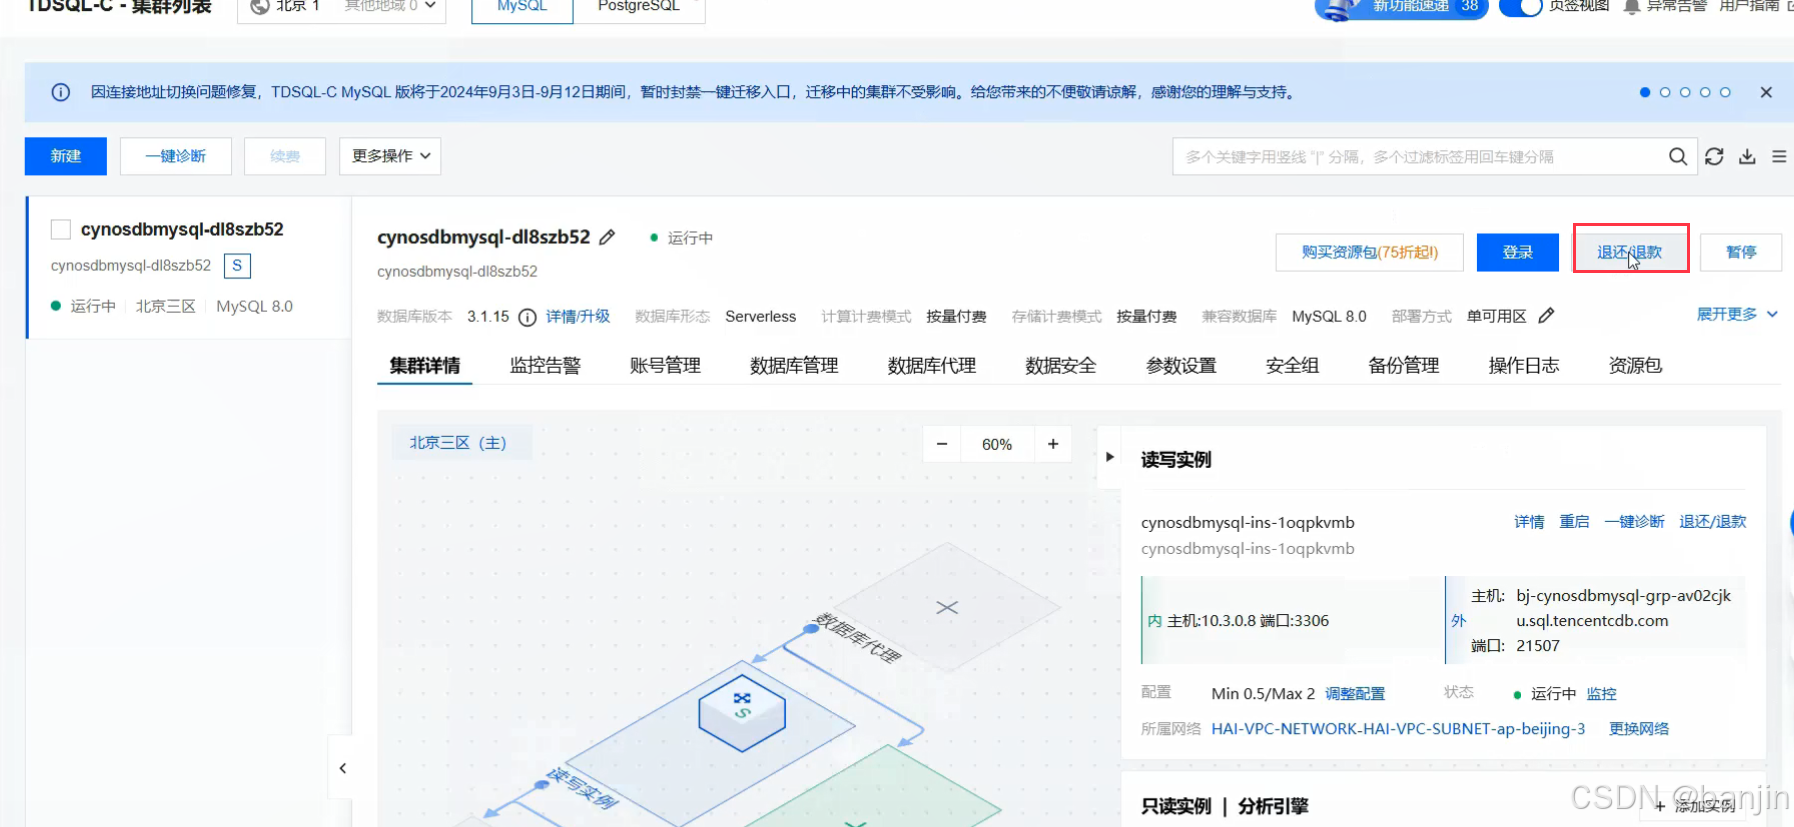This screenshot has width=1794, height=827.
Task: Open the 用户指南 link
Action: tap(1749, 6)
